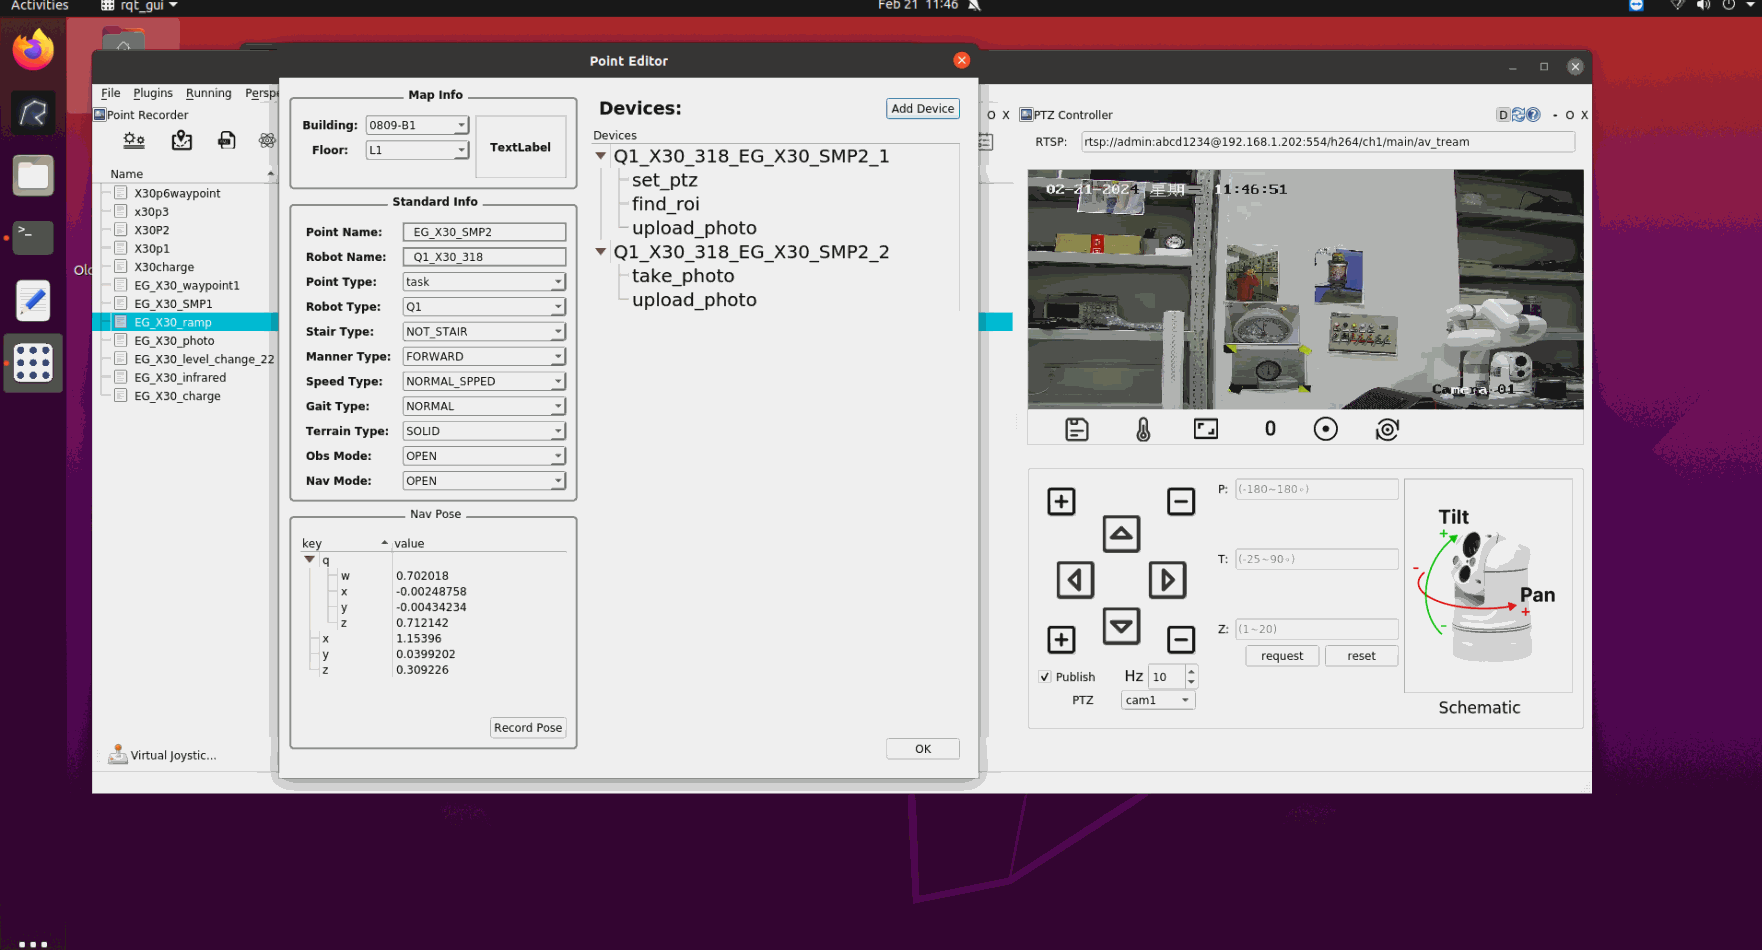Open the Plugins menu
Viewport: 1762px width, 950px height.
click(x=153, y=93)
